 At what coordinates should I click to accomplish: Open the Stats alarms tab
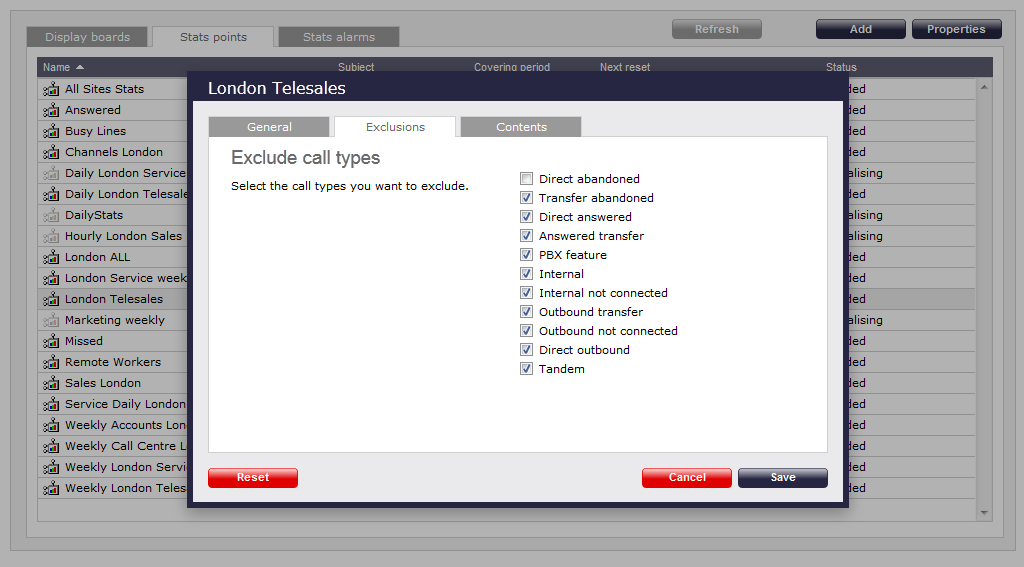[338, 37]
